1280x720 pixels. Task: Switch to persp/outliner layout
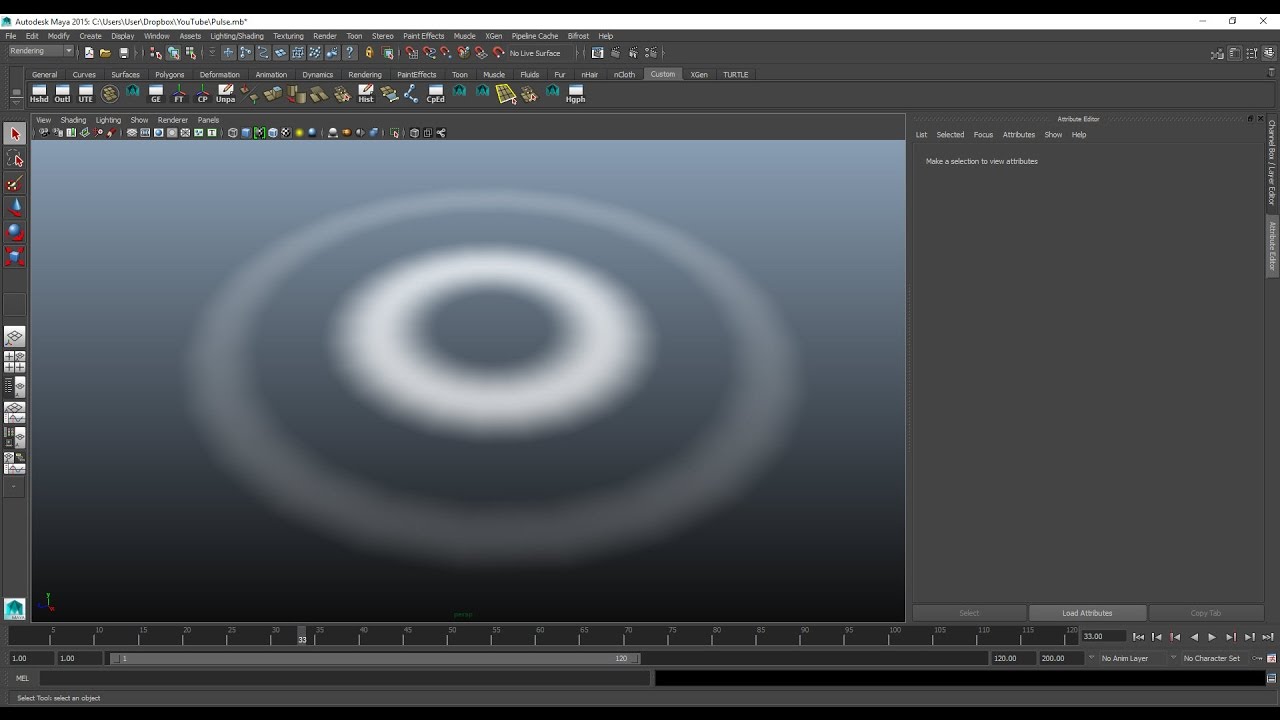tap(15, 387)
